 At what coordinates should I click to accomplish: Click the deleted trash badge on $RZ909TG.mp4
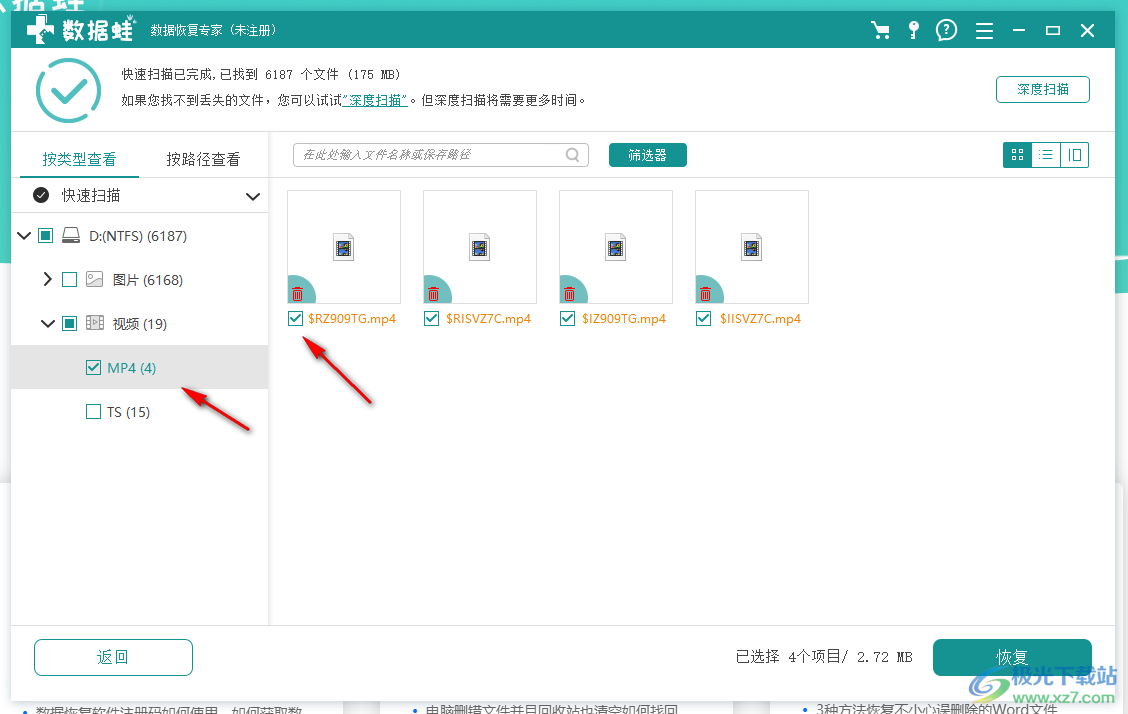point(298,293)
